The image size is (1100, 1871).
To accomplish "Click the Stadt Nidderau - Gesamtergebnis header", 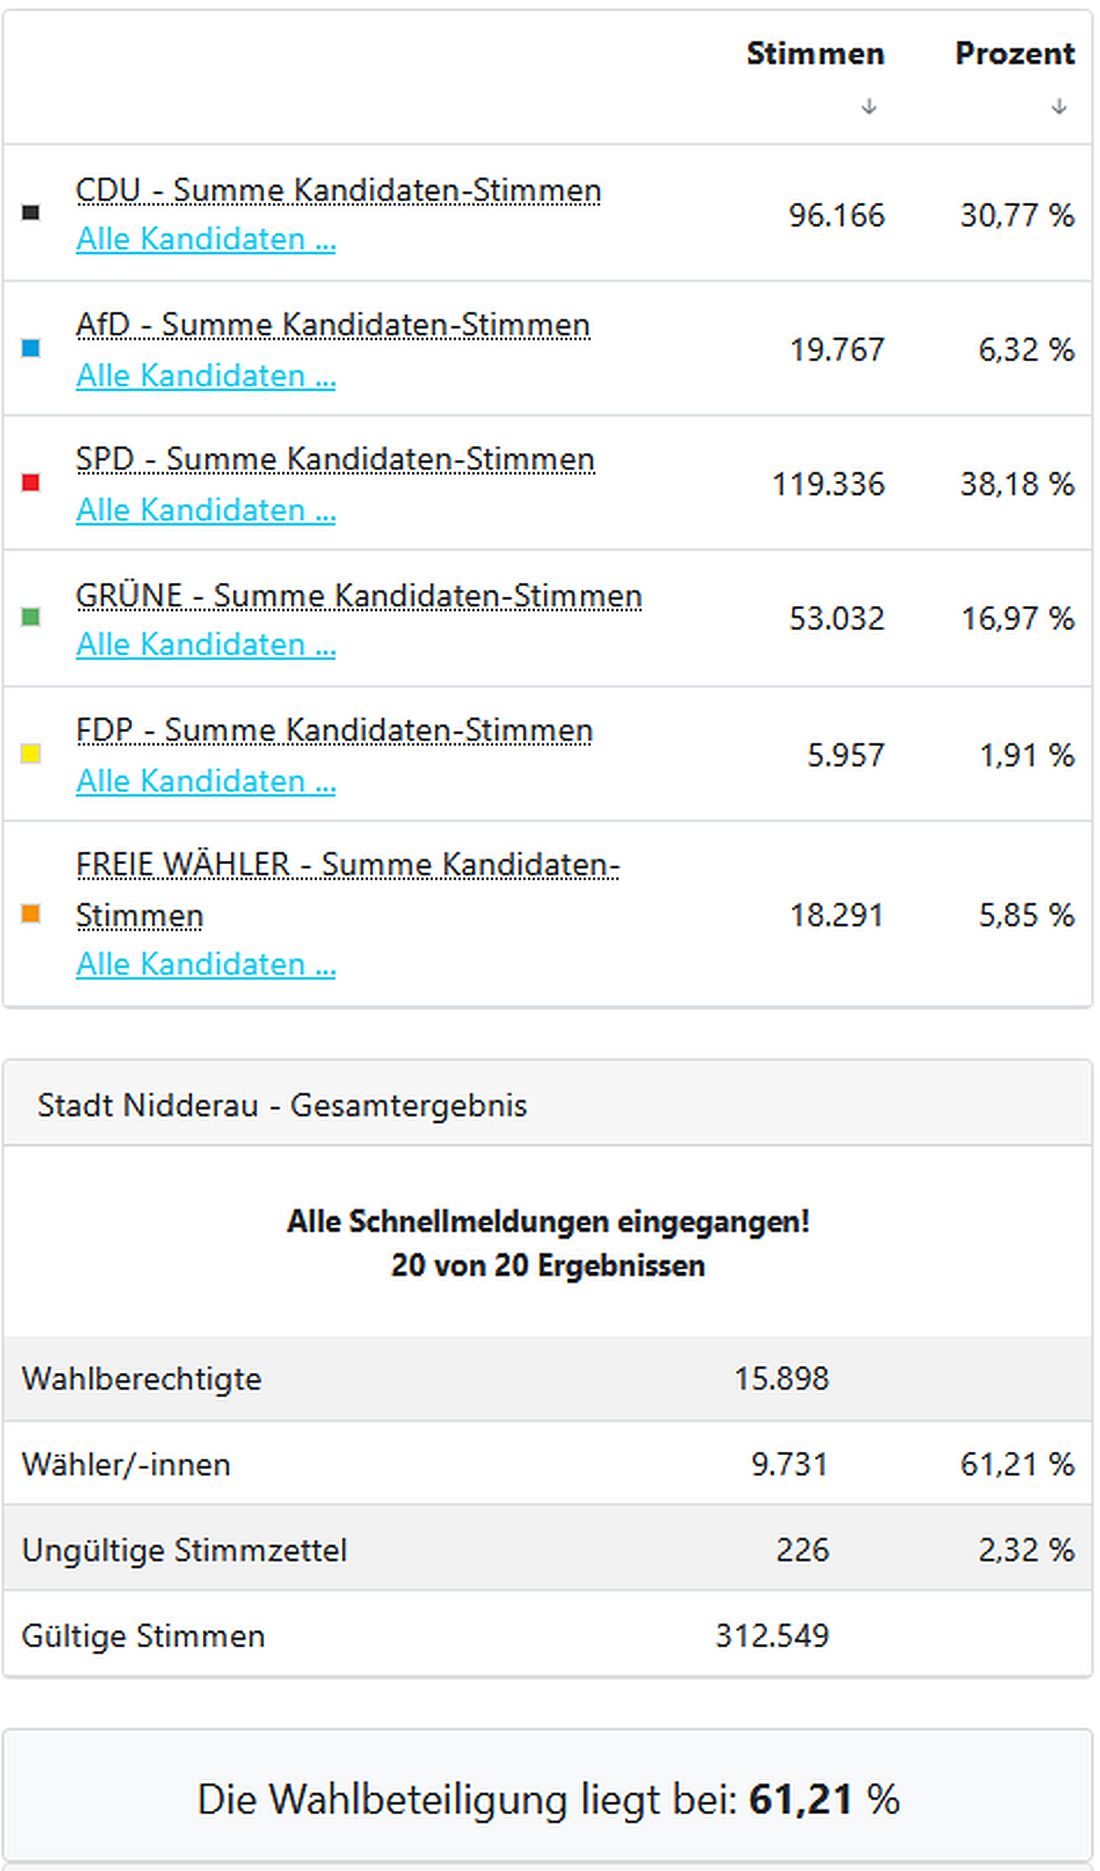I will (283, 1106).
